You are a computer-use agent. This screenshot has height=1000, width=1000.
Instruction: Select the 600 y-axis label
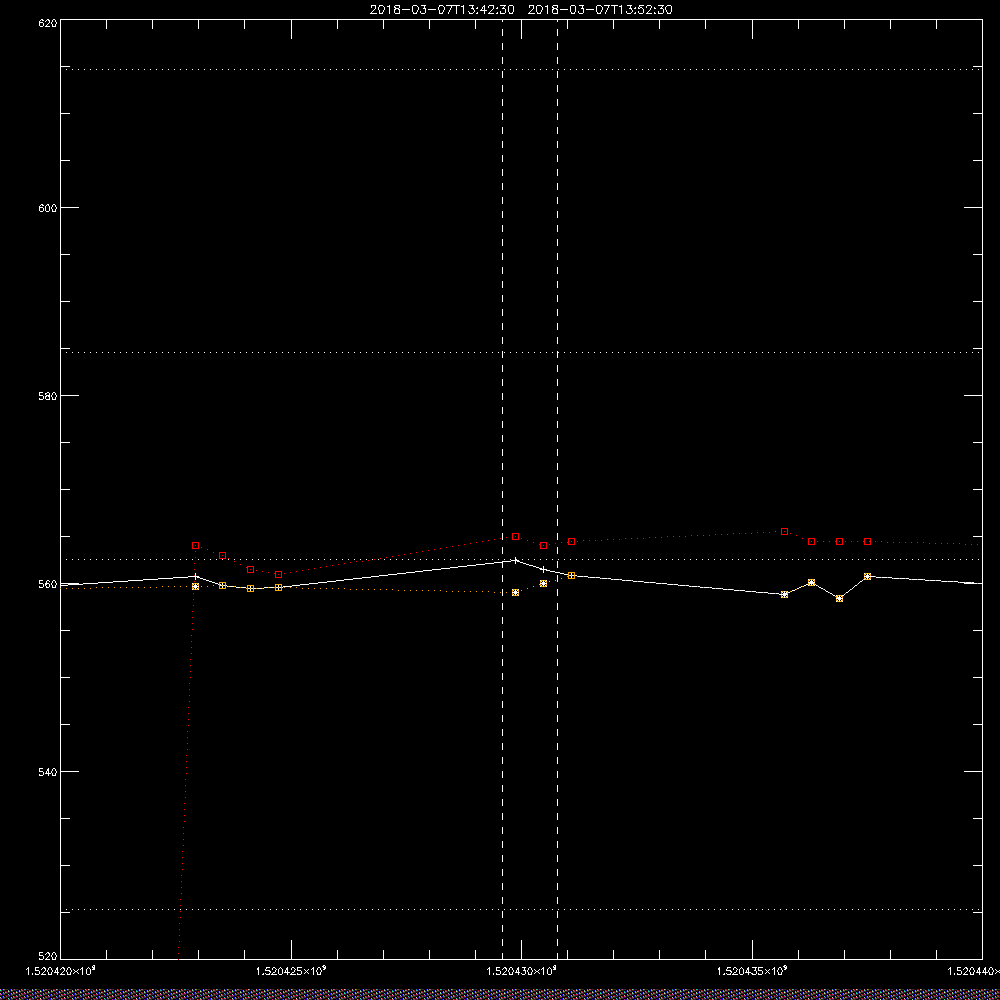click(48, 208)
